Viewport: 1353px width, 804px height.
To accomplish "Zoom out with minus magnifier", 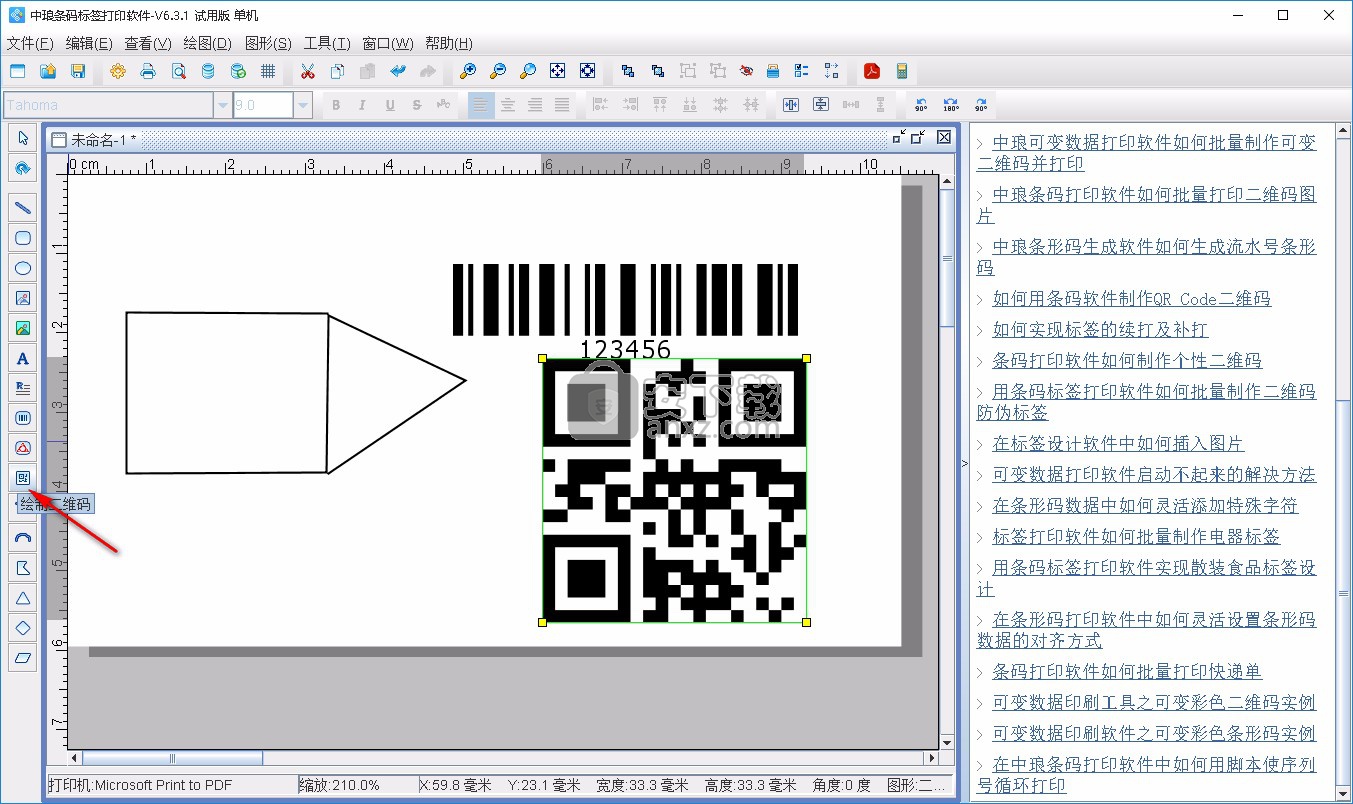I will pyautogui.click(x=497, y=71).
